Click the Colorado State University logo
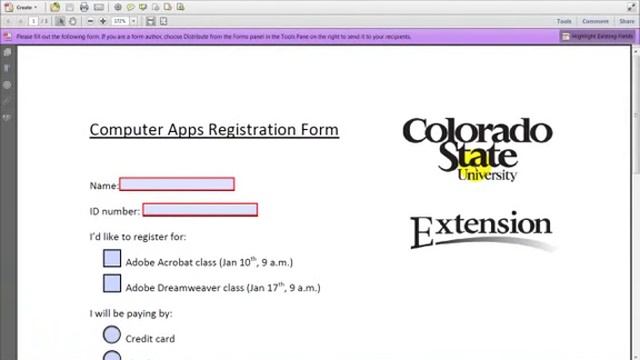The width and height of the screenshot is (640, 360). [x=478, y=149]
